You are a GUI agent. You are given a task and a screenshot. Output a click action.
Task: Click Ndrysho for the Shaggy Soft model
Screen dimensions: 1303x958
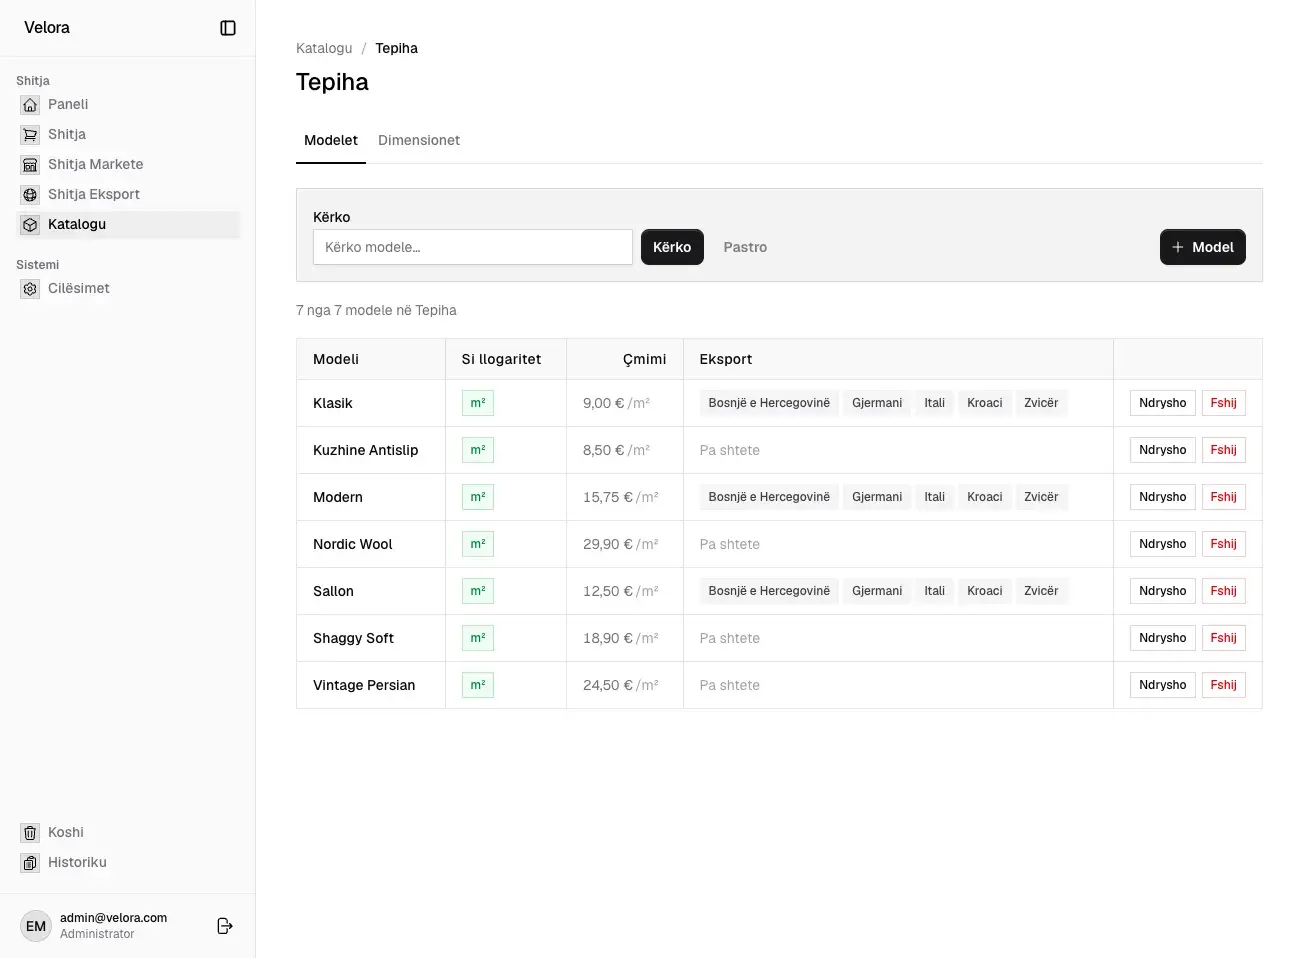point(1162,638)
